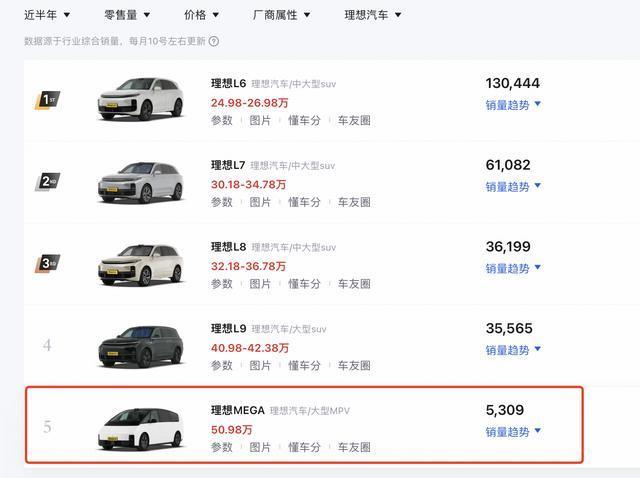Image resolution: width=640 pixels, height=478 pixels.
Task: Open the 理想L6 car thumbnail
Action: [140, 99]
